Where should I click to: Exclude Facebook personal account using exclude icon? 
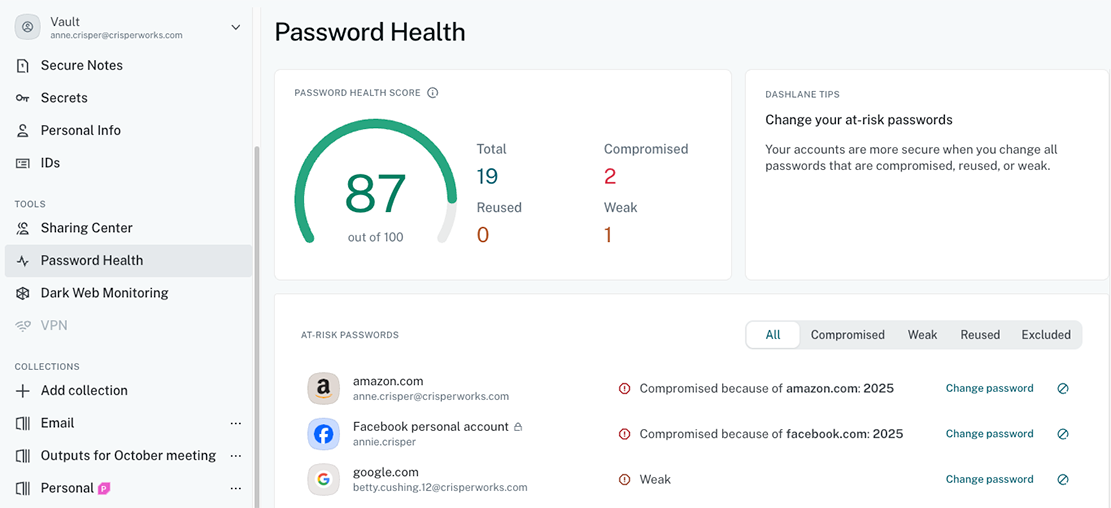[1062, 434]
